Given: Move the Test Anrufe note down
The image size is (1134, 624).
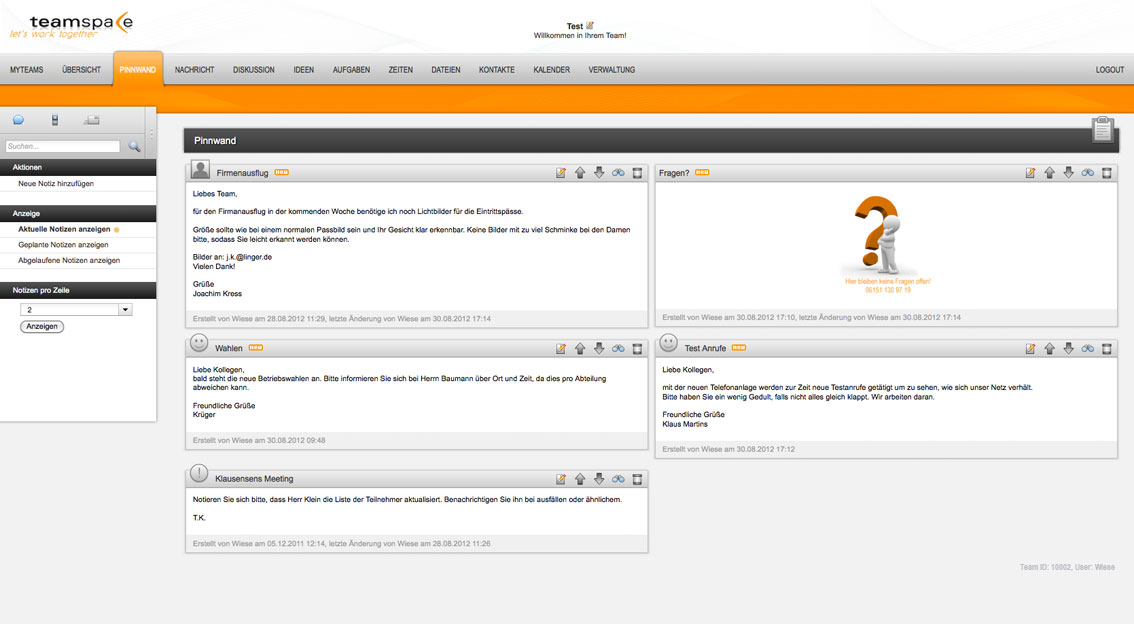Looking at the screenshot, I should pos(1068,349).
